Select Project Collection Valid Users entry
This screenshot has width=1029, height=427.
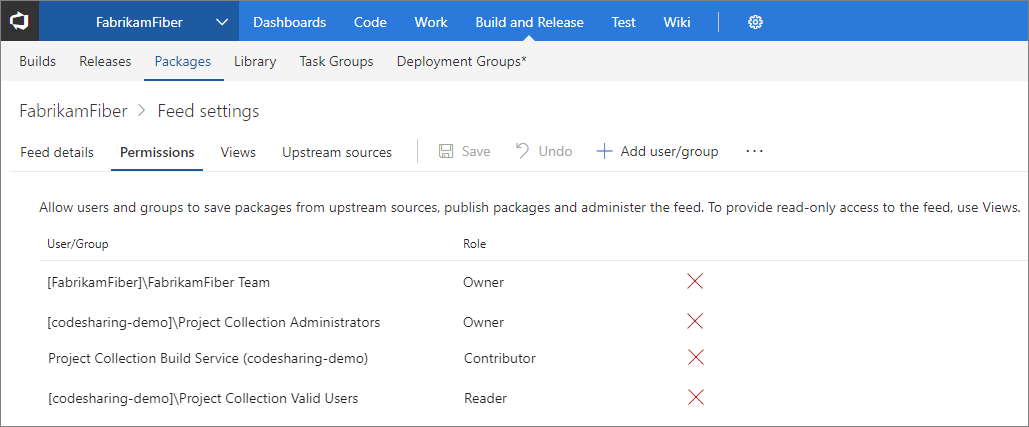pyautogui.click(x=203, y=398)
